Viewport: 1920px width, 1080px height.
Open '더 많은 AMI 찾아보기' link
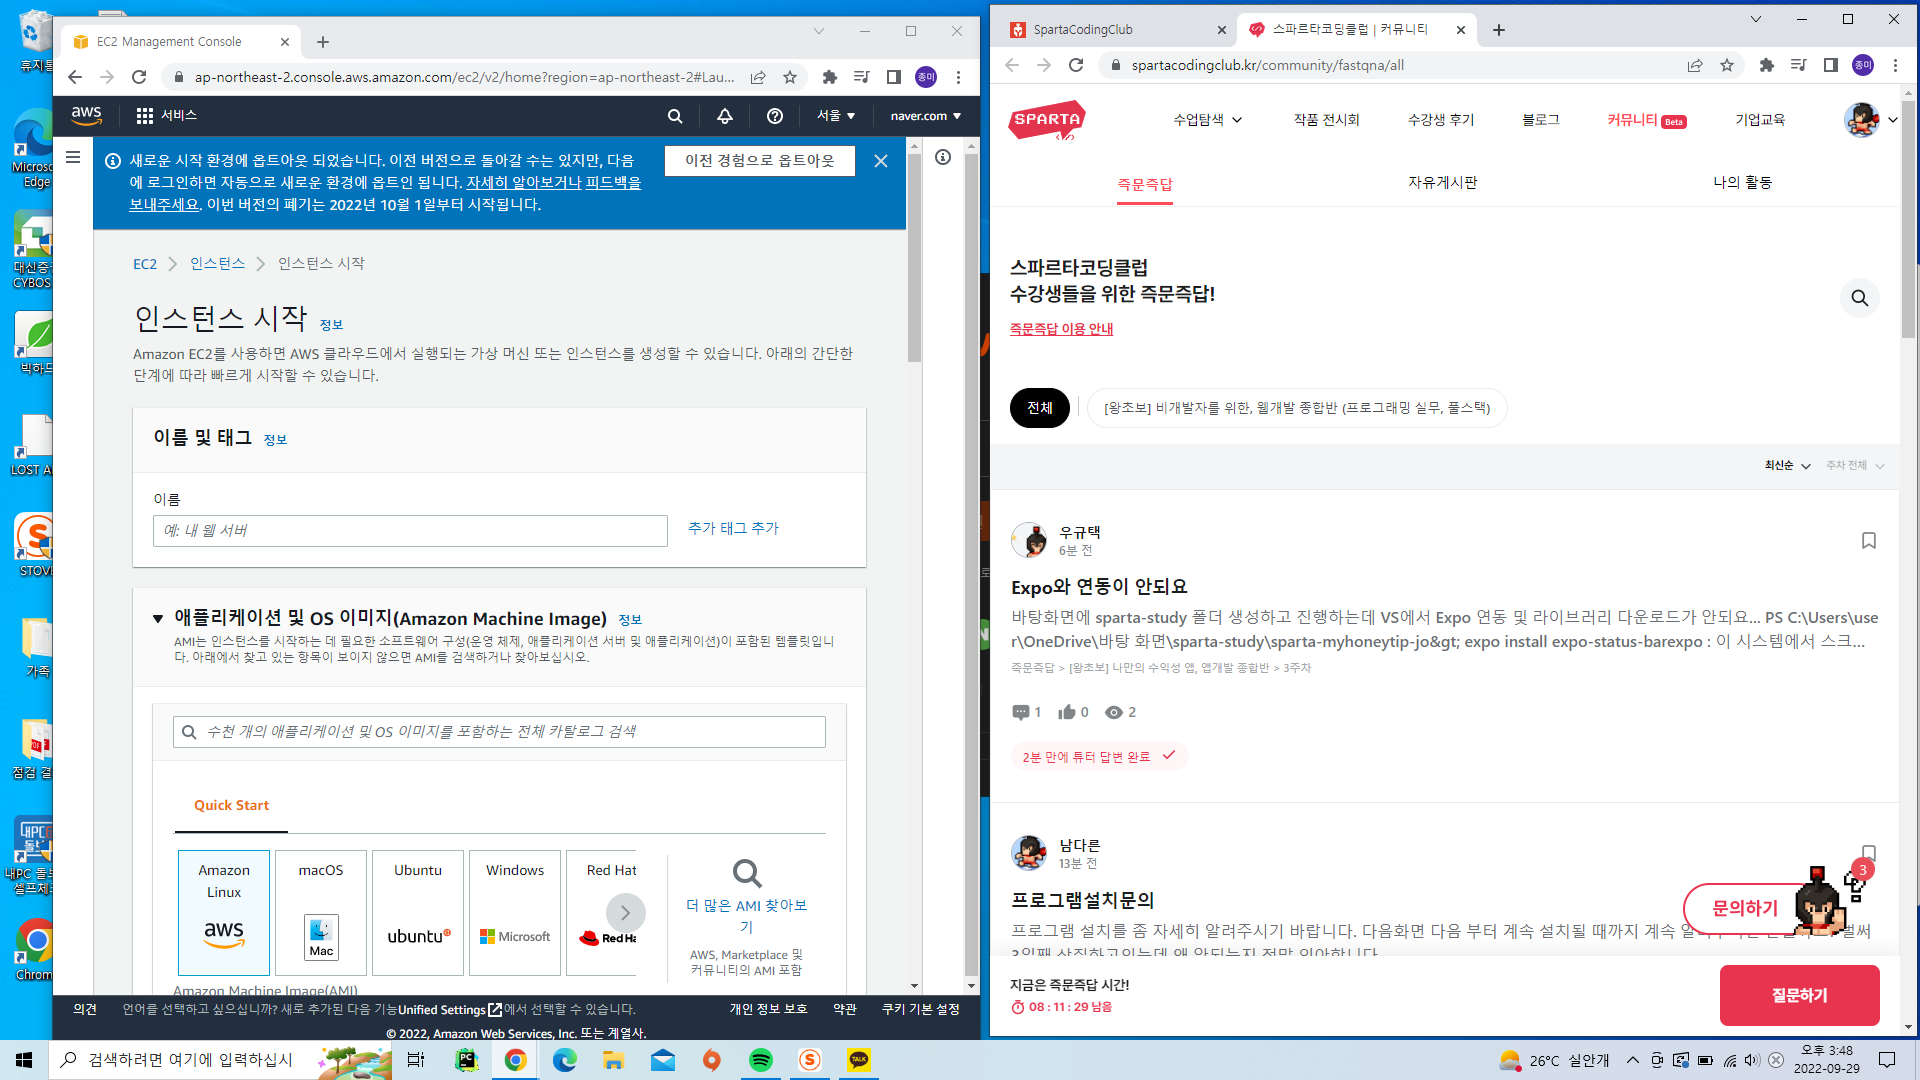coord(746,916)
